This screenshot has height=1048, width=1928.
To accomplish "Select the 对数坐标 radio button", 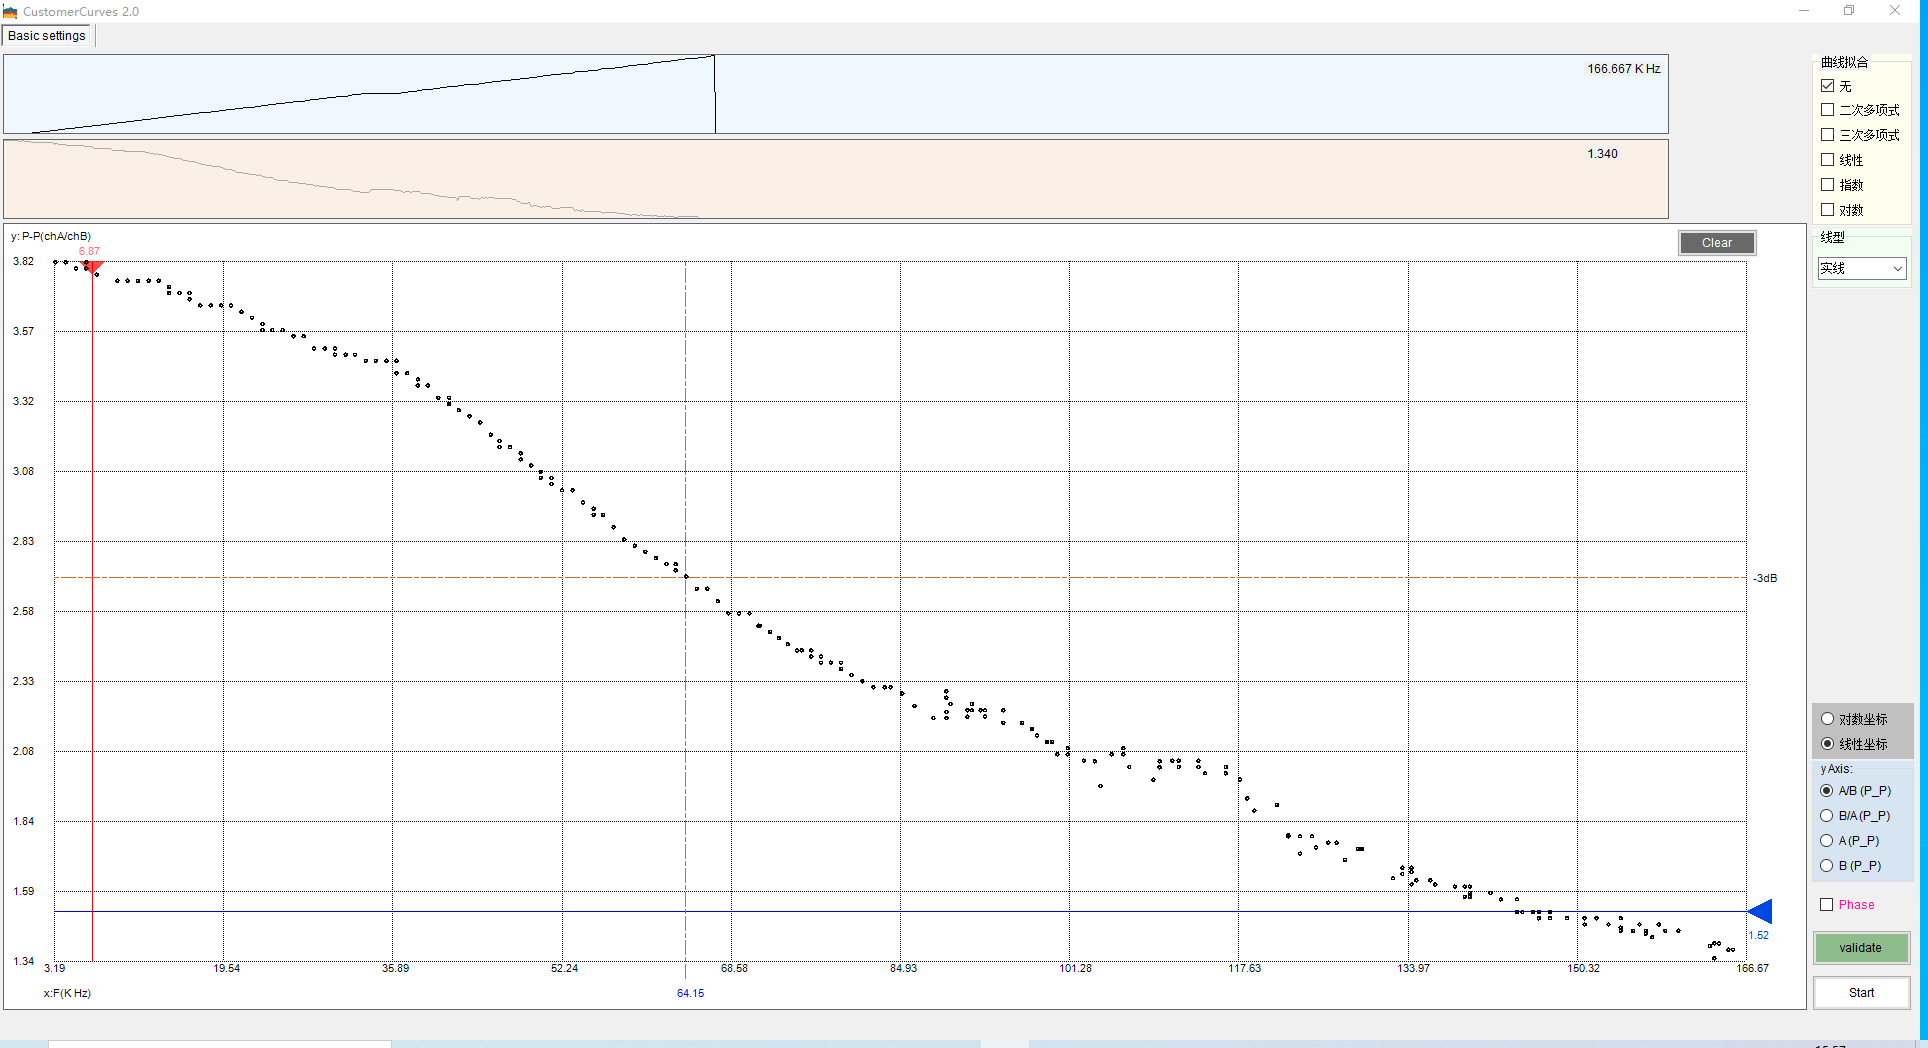I will tap(1828, 719).
